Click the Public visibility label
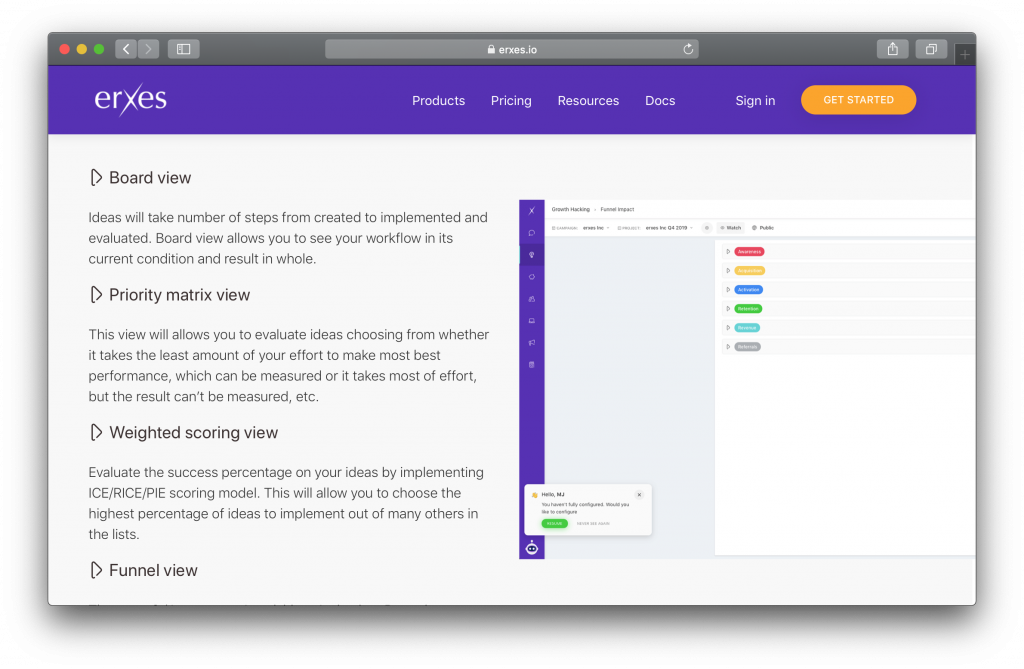Viewport: 1024px width, 669px height. 763,228
